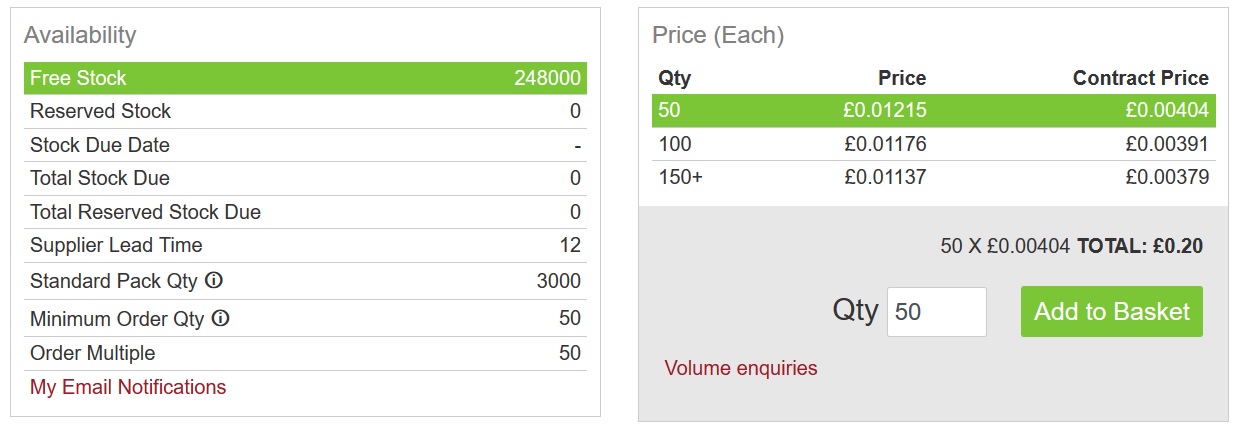Click the Price column header
This screenshot has width=1240, height=433.
[901, 78]
